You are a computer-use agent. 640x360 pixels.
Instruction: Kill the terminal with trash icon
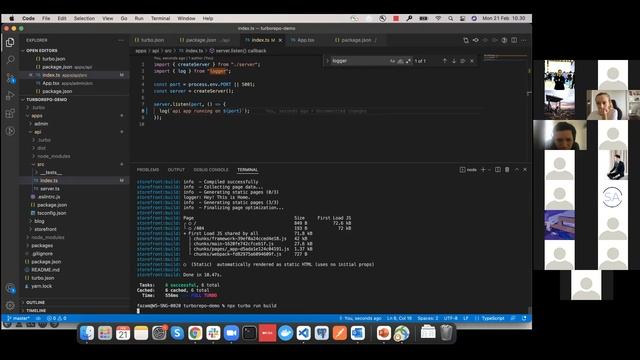tap(507, 169)
